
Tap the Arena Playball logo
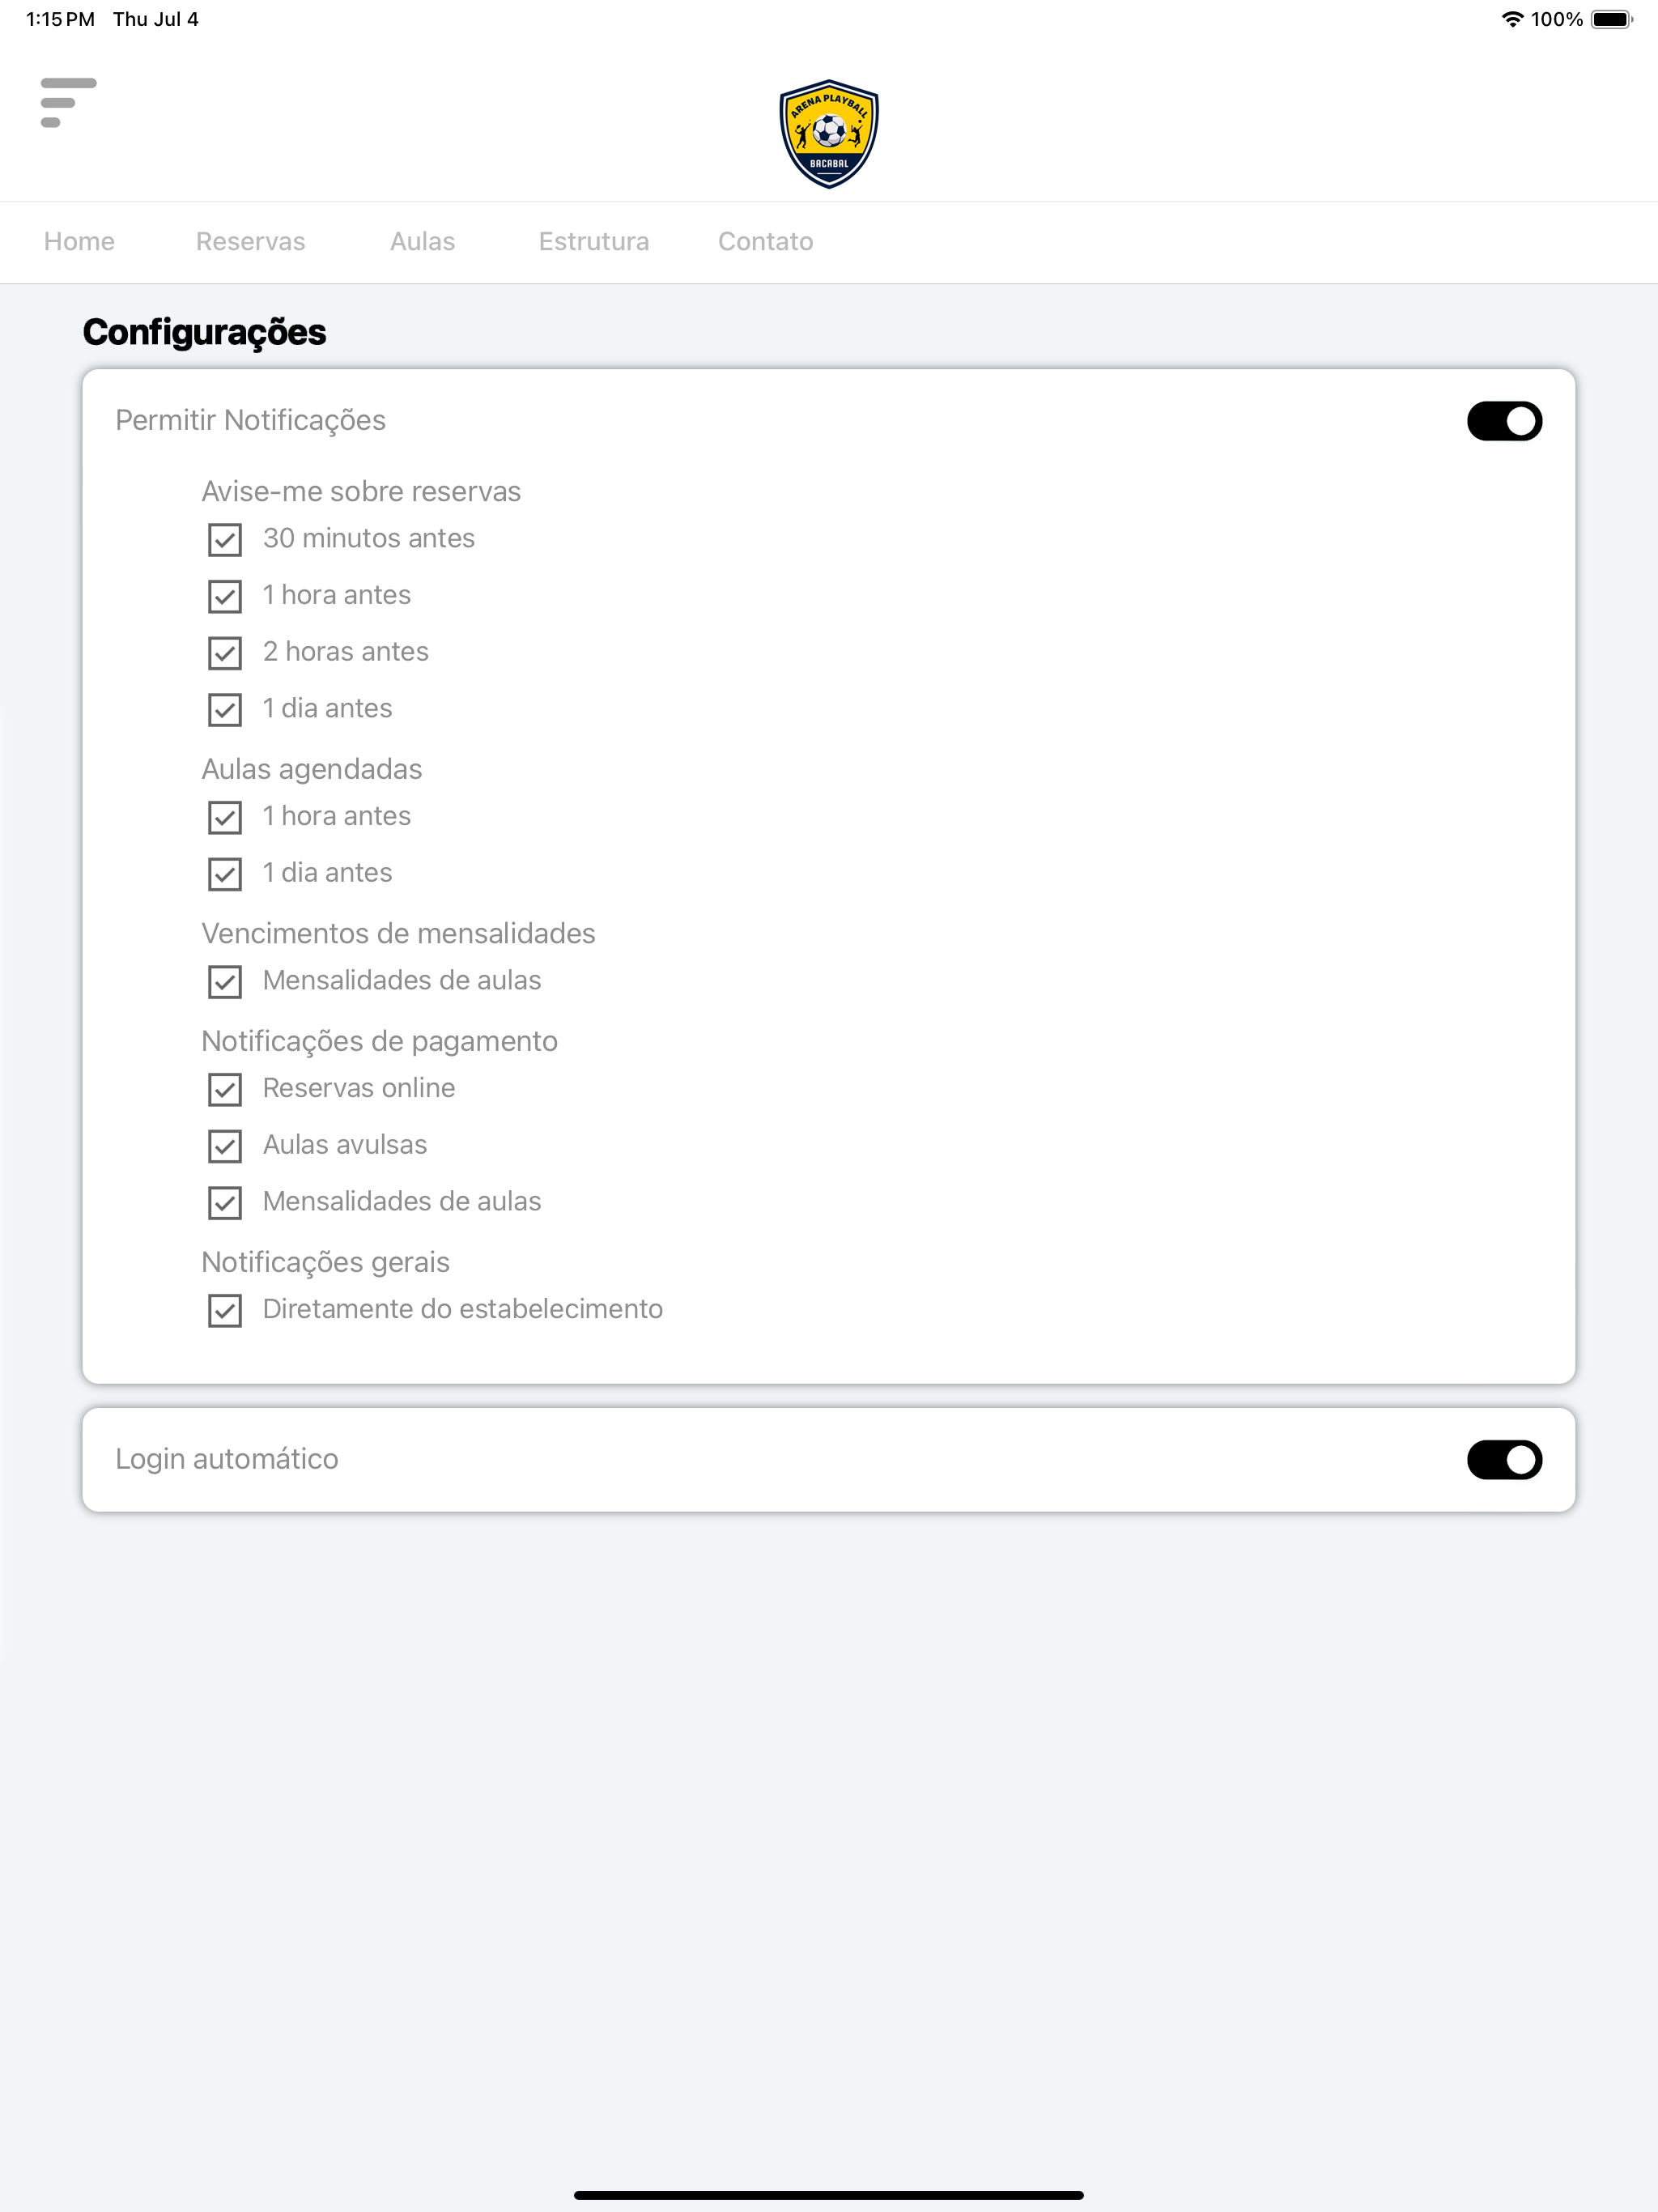pos(828,134)
